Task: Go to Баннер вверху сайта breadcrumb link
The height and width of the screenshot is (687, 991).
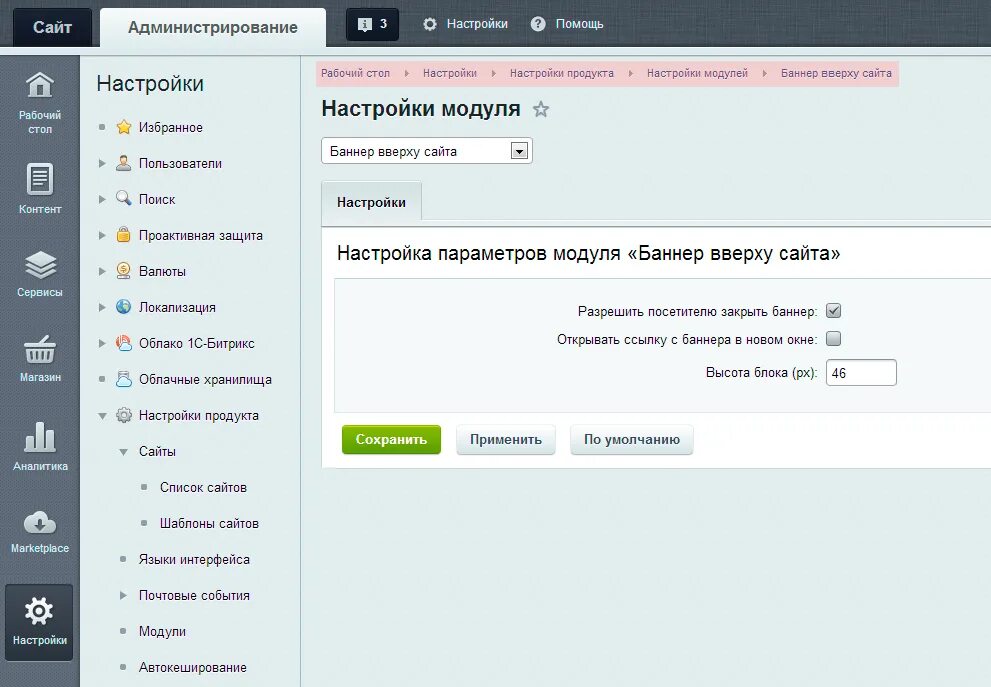Action: (836, 73)
